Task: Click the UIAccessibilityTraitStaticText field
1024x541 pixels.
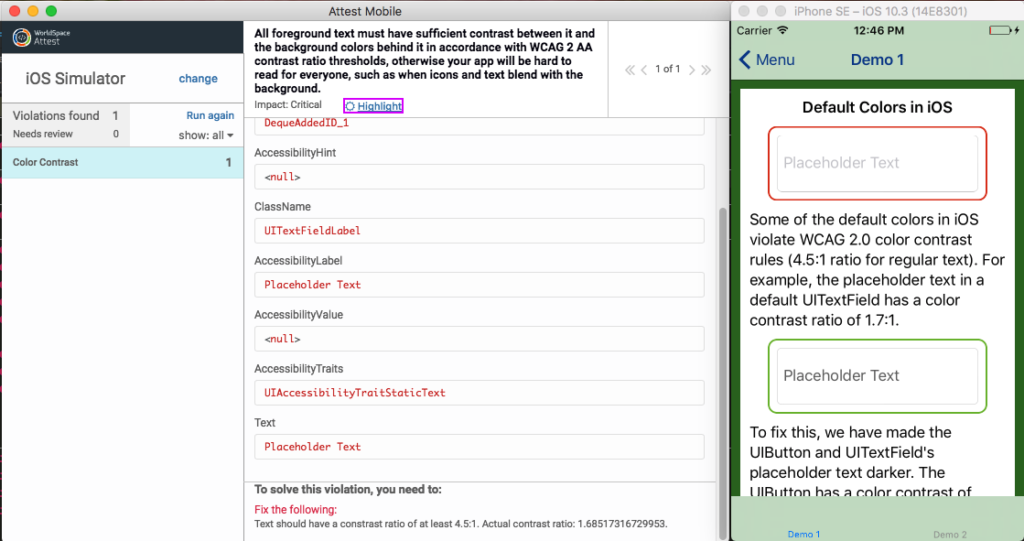Action: [479, 393]
